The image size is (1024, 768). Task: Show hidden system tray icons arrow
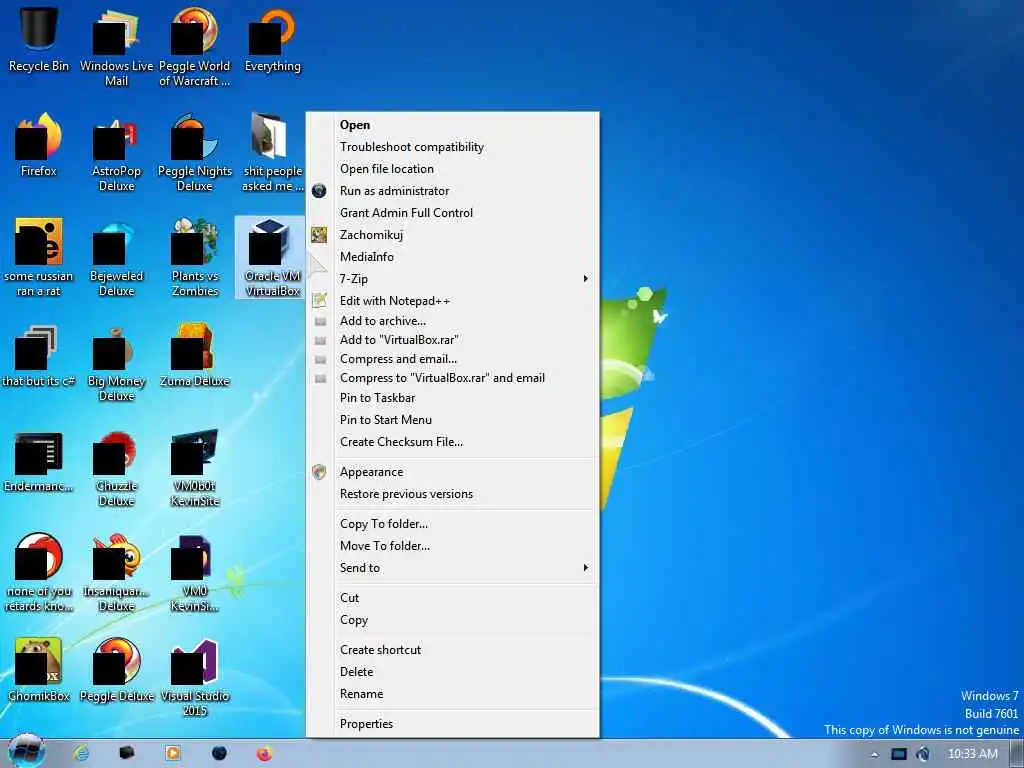874,754
